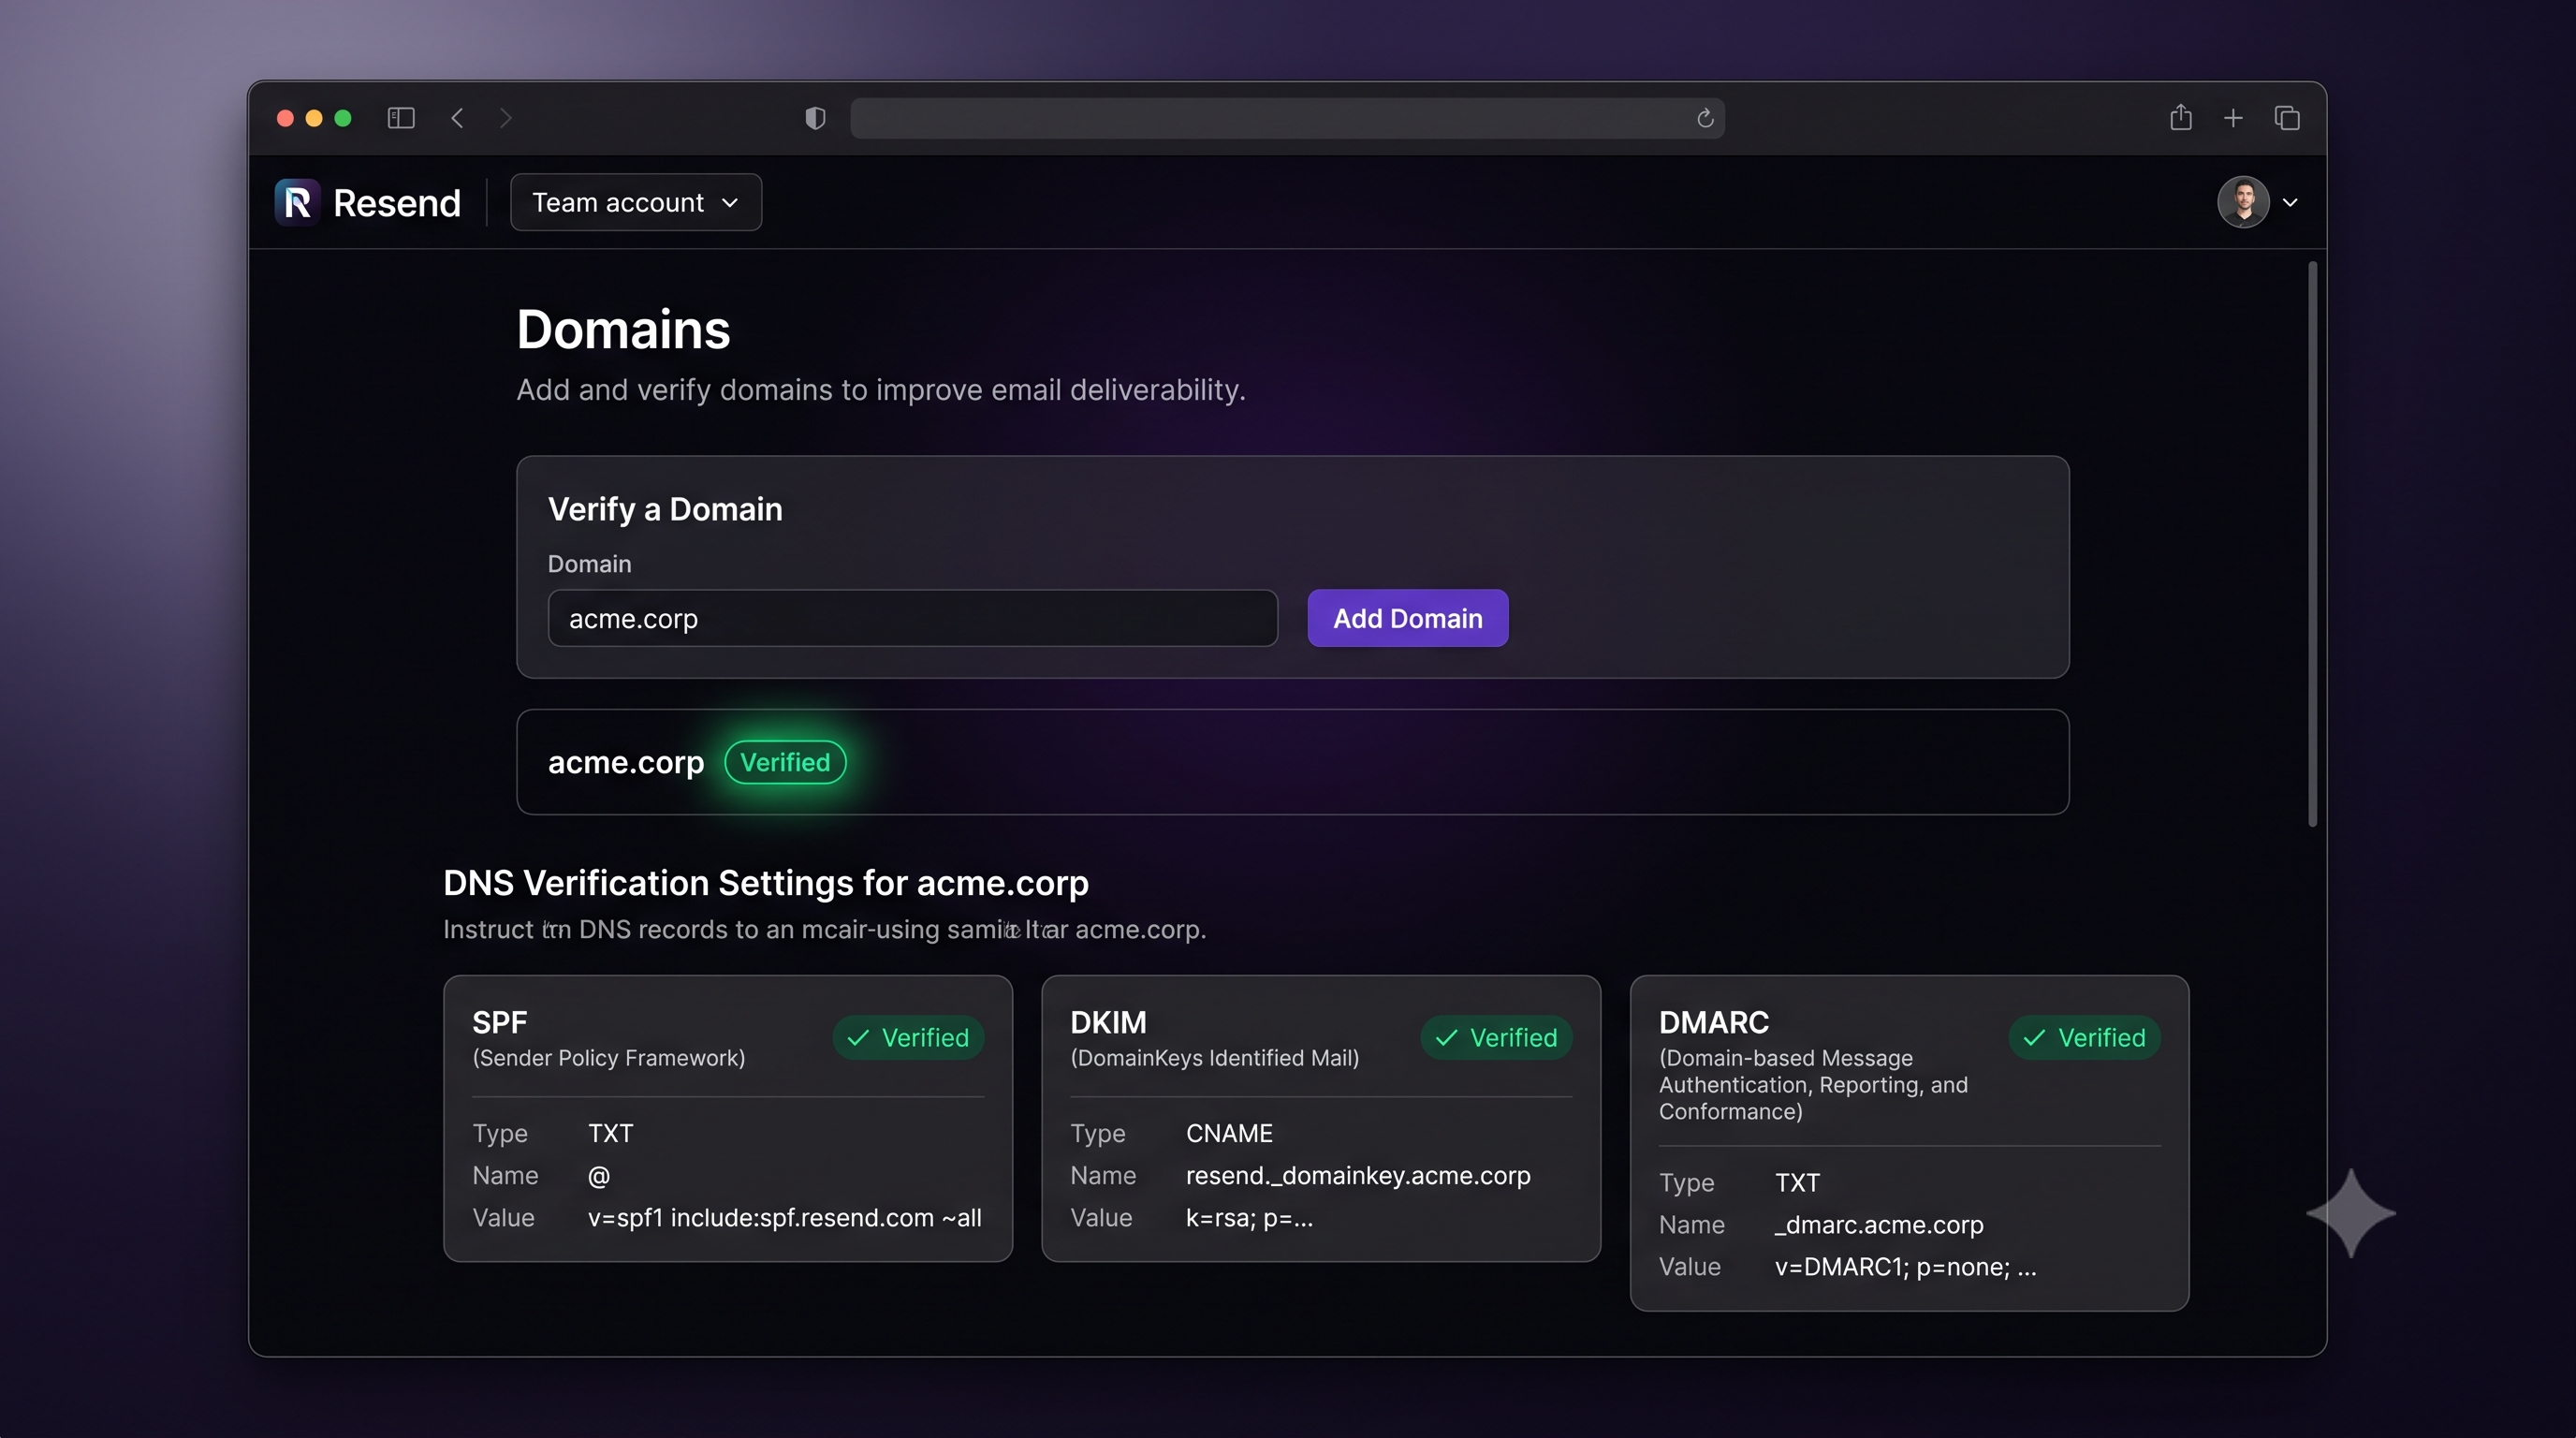Select the DKIM value 'k=rsa; p=...'
The width and height of the screenshot is (2576, 1438).
pos(1249,1217)
